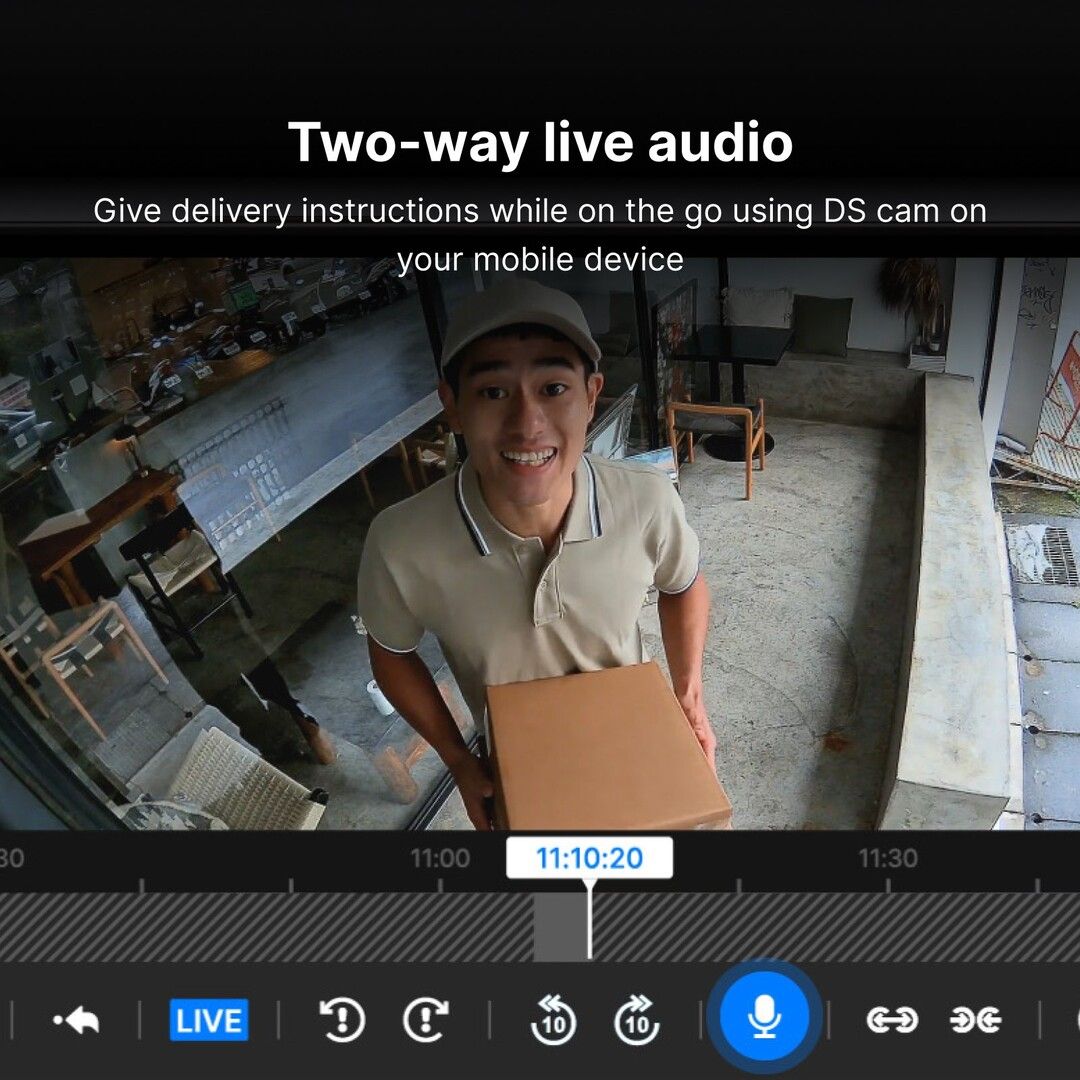1080x1080 pixels.
Task: Skip back 10 seconds
Action: pos(553,1020)
